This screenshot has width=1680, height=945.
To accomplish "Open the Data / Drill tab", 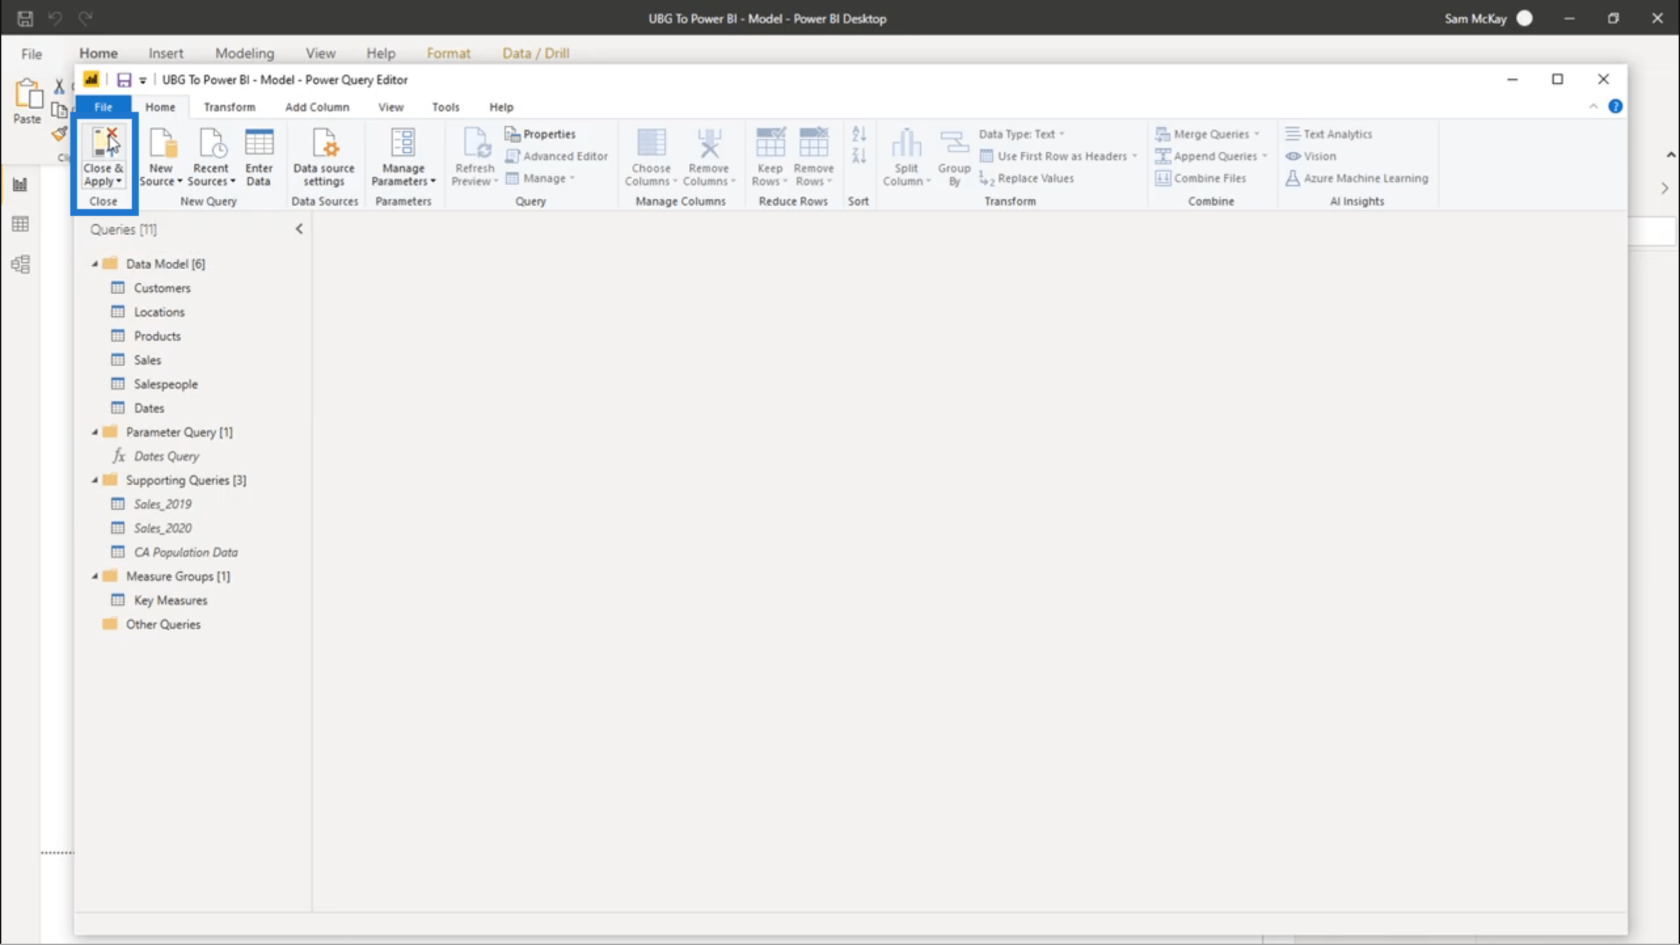I will click(536, 53).
